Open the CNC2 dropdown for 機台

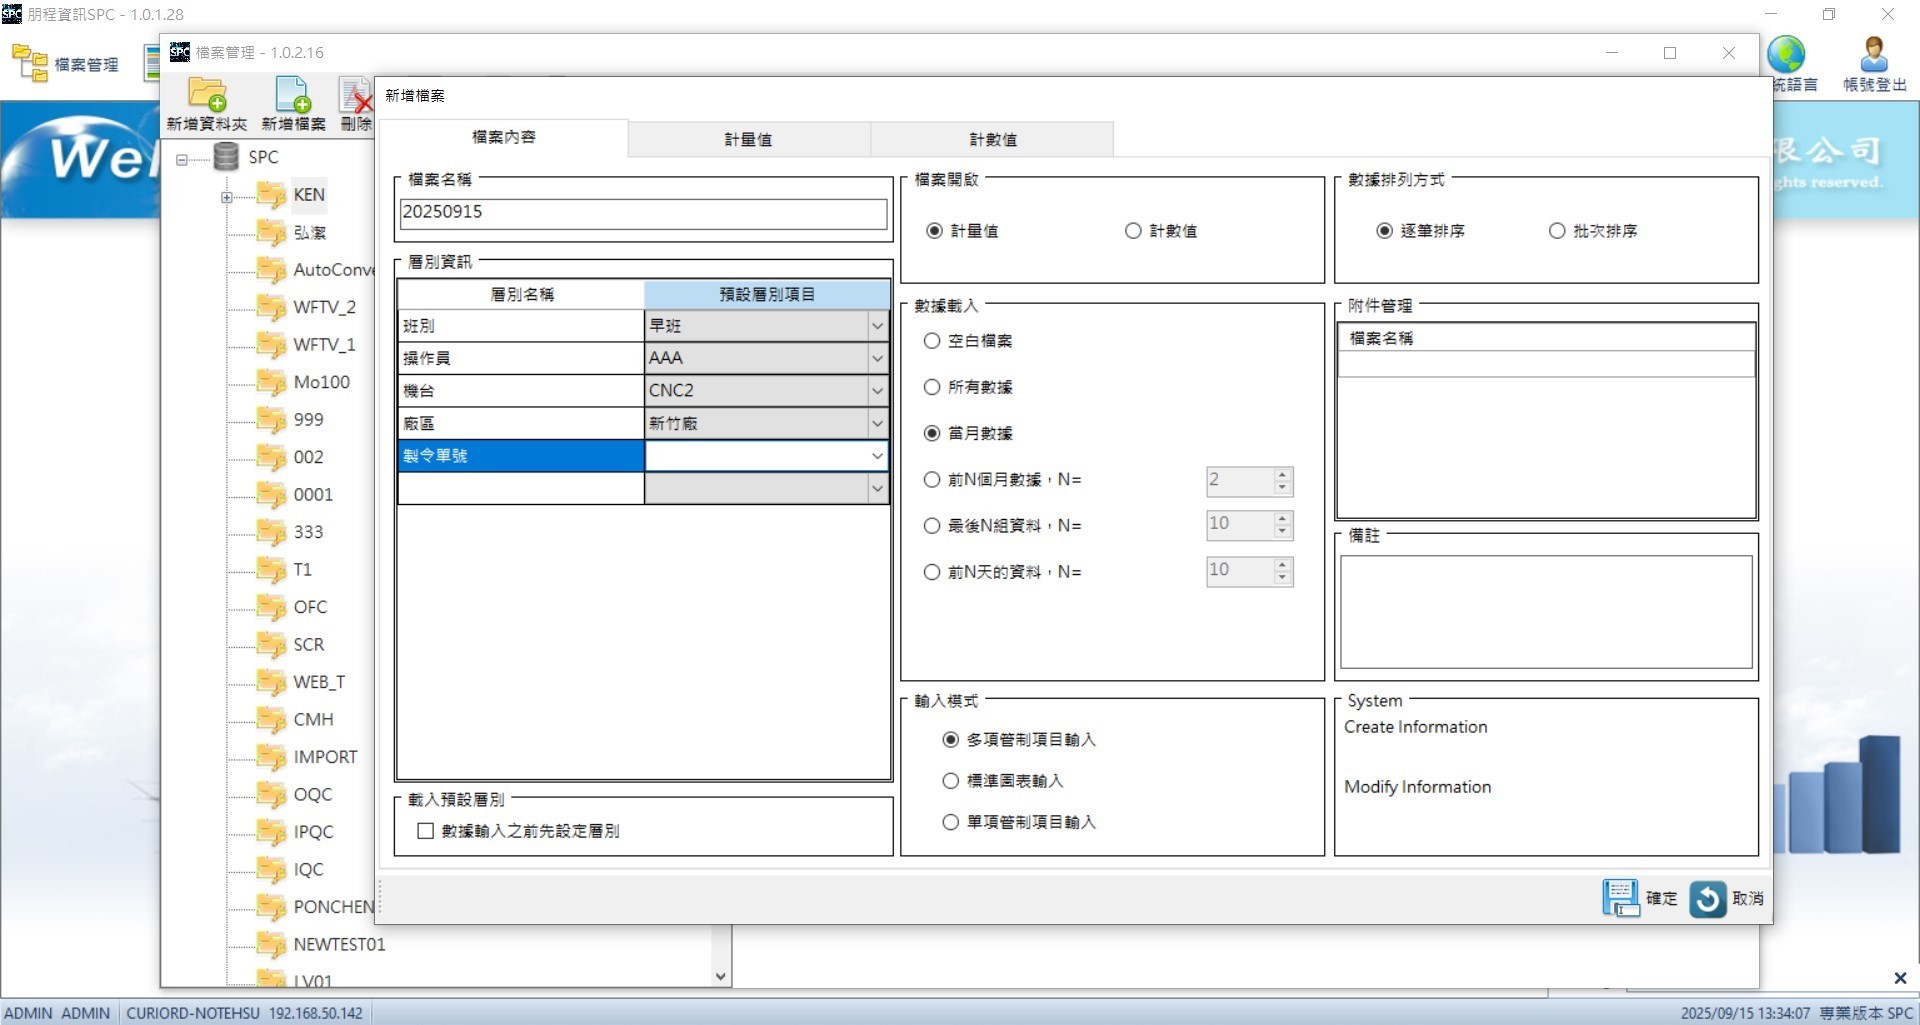coord(877,390)
